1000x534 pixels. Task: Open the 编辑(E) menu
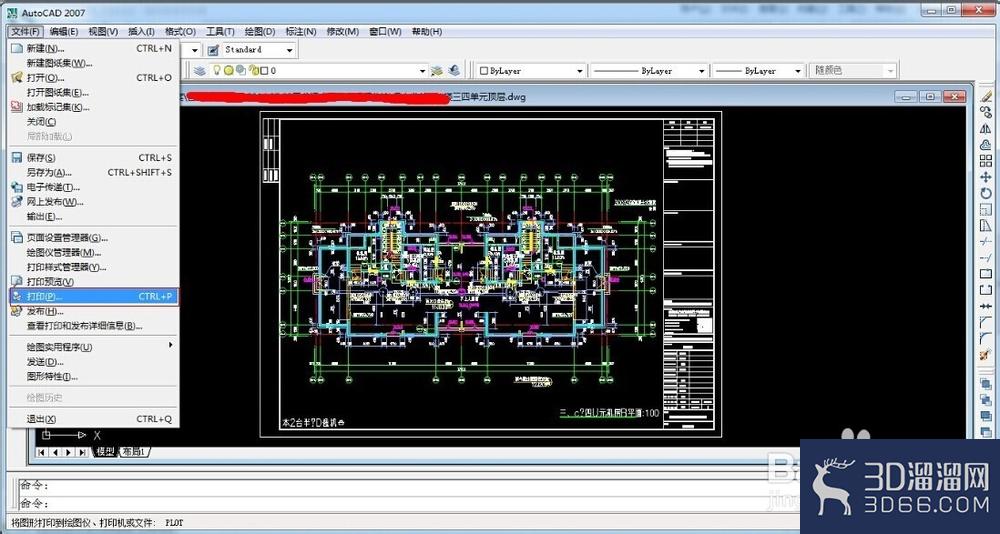click(x=64, y=31)
